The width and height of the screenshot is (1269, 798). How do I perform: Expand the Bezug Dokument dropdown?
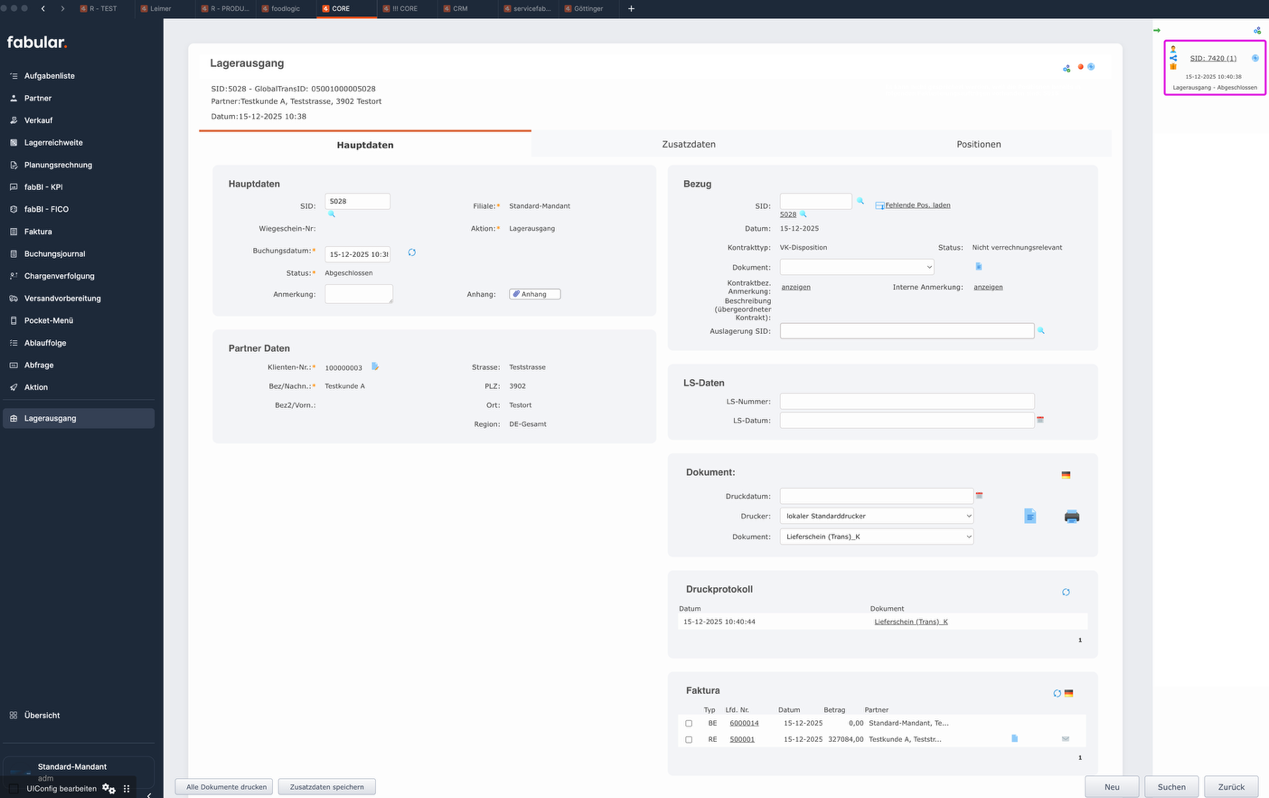856,267
